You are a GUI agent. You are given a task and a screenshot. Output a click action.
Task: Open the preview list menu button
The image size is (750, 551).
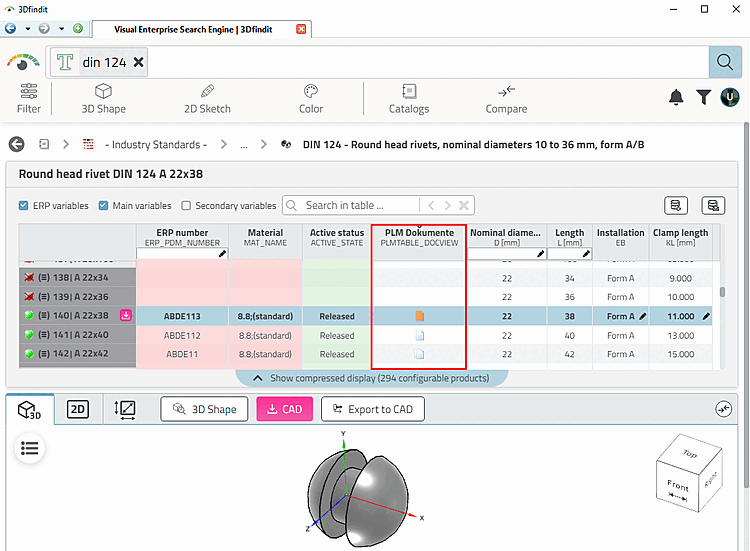[30, 448]
